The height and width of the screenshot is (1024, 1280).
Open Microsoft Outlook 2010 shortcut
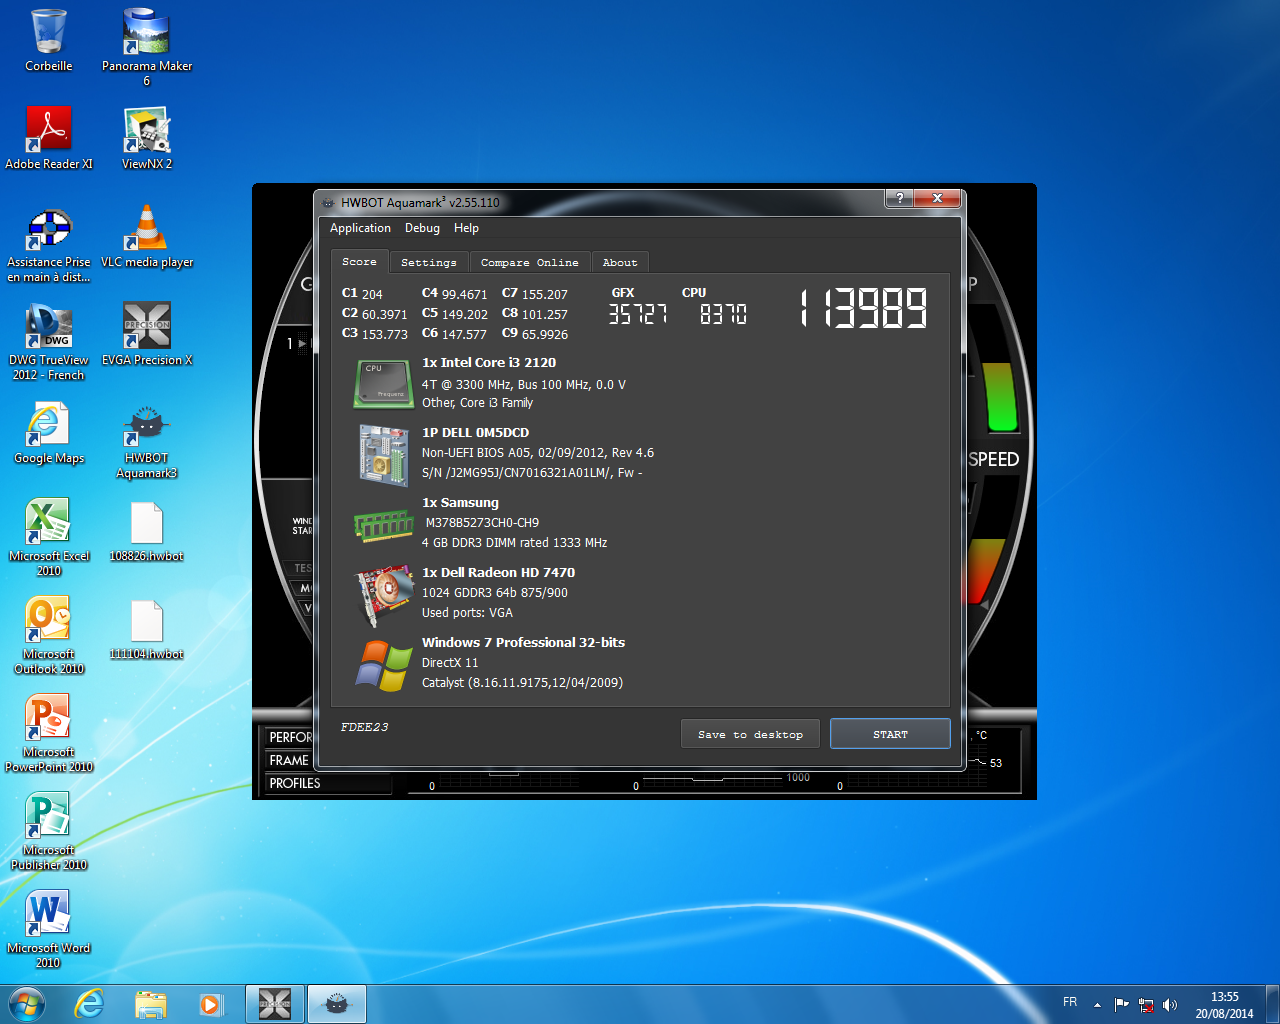pyautogui.click(x=48, y=635)
